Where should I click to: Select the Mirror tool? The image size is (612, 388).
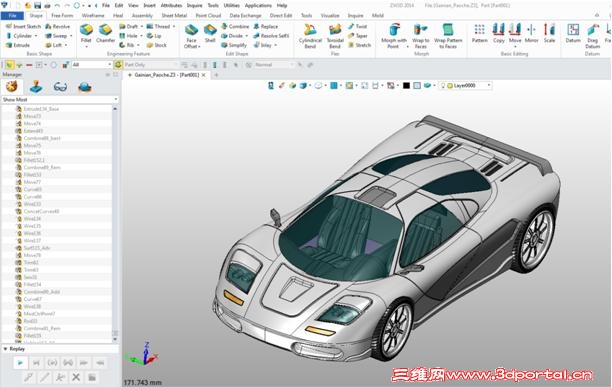pyautogui.click(x=532, y=34)
